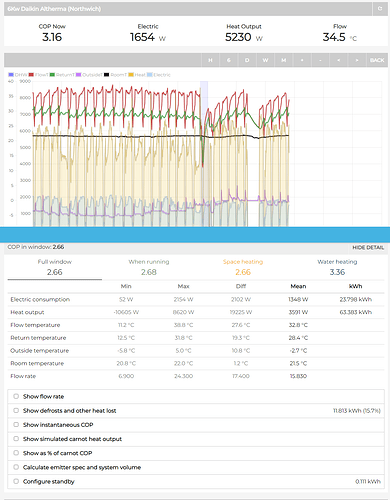
Task: Click the Diff column header
Action: pos(241,286)
